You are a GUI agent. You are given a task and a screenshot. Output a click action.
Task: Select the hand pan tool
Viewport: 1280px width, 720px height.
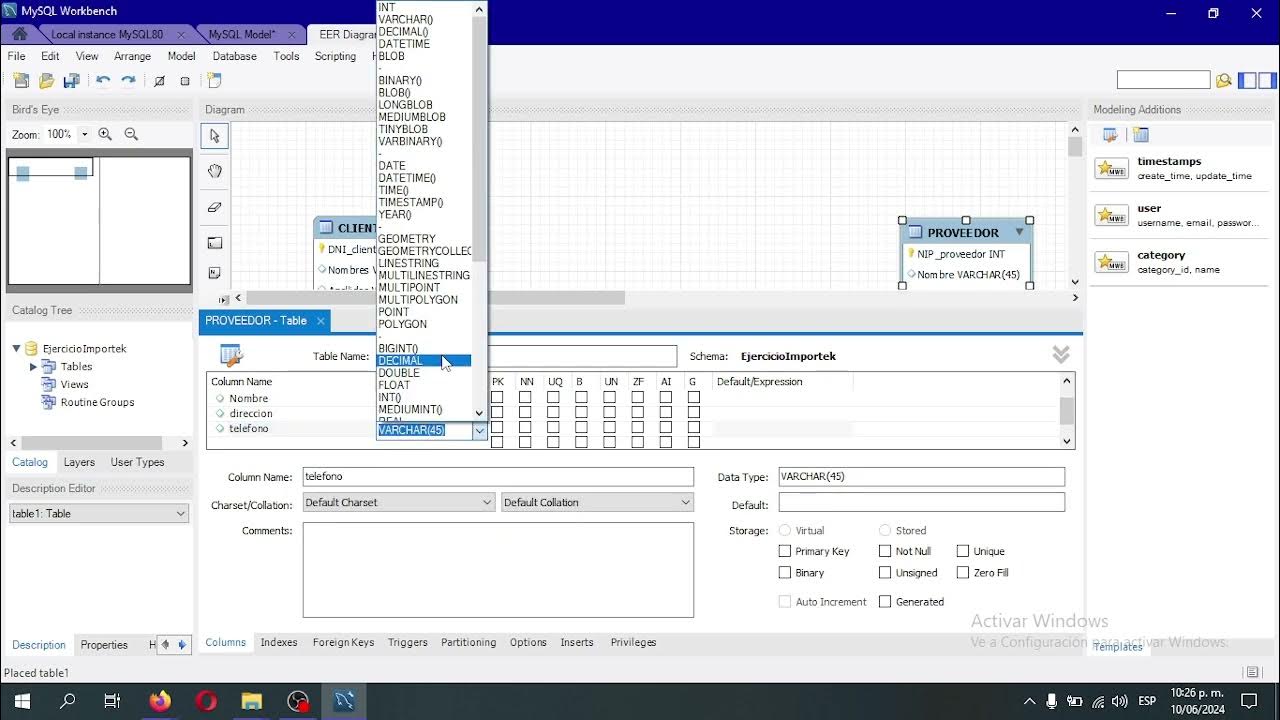[x=214, y=171]
